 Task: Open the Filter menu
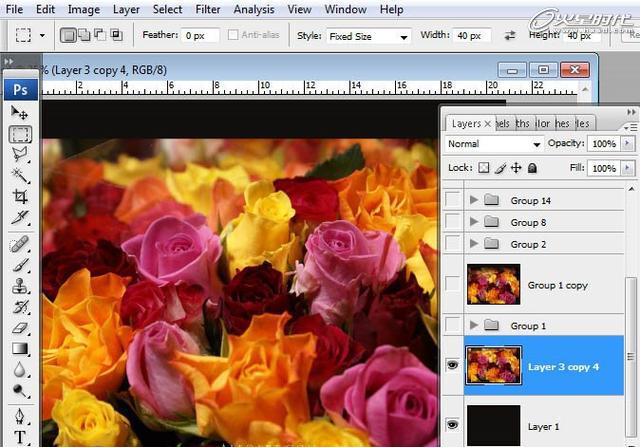coord(208,9)
